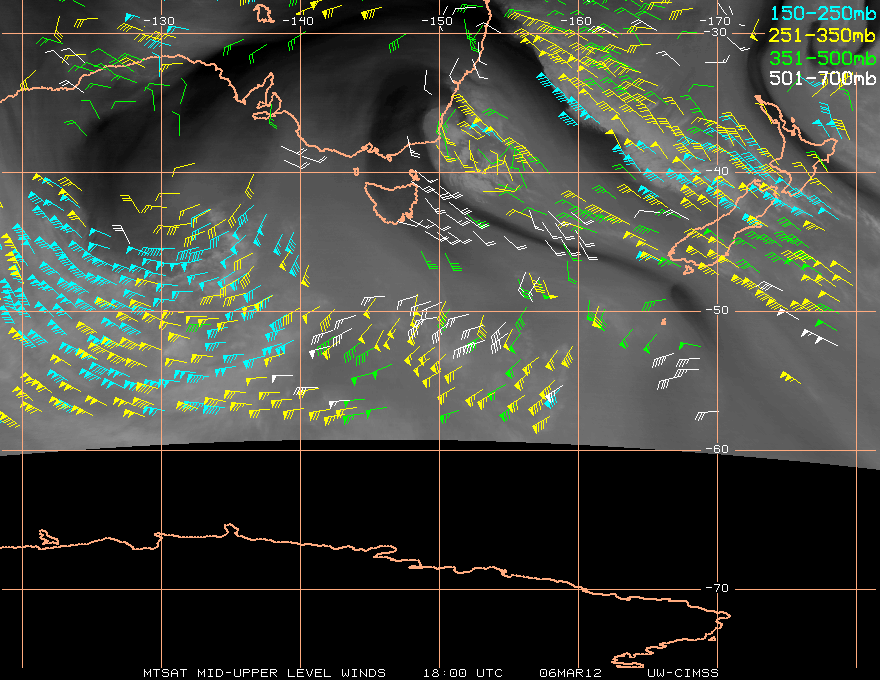Click the 18:00 UTC timestamp
Viewport: 880px width, 680px height.
point(462,673)
